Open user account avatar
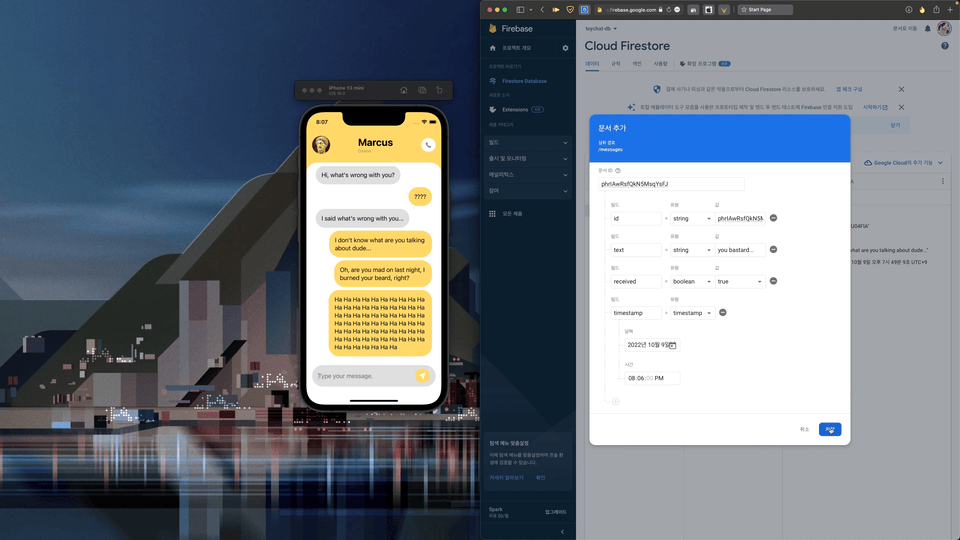 pyautogui.click(x=944, y=28)
